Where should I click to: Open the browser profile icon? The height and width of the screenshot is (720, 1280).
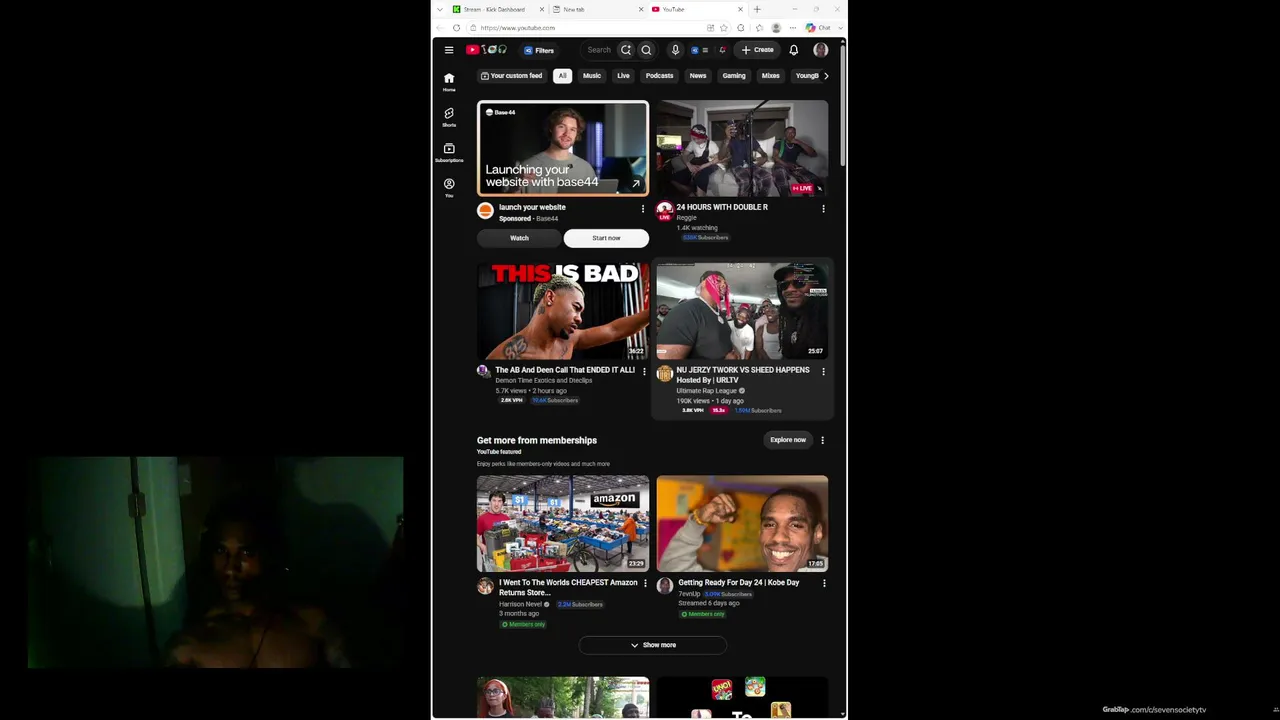tap(776, 28)
